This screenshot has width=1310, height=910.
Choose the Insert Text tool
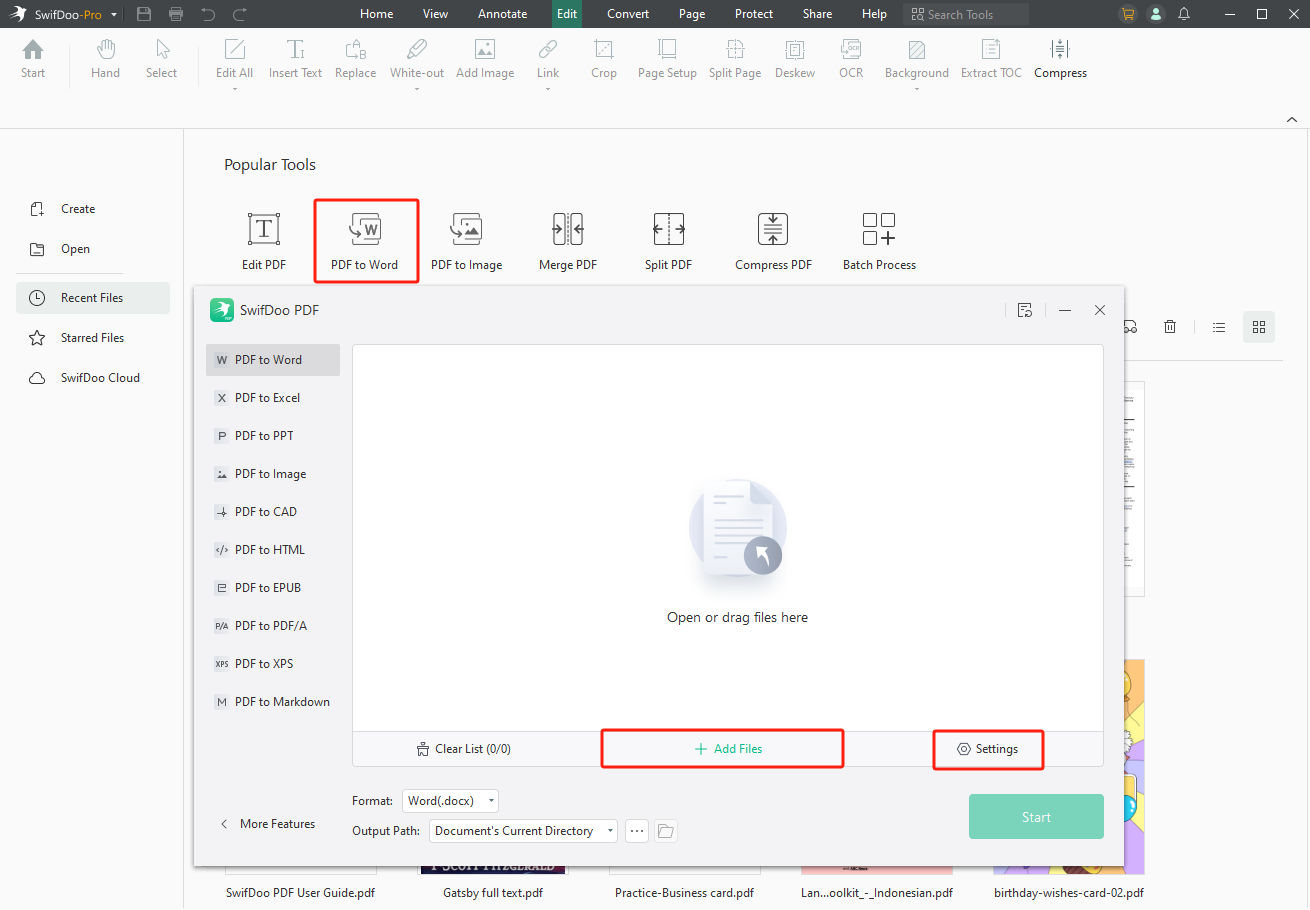point(295,59)
